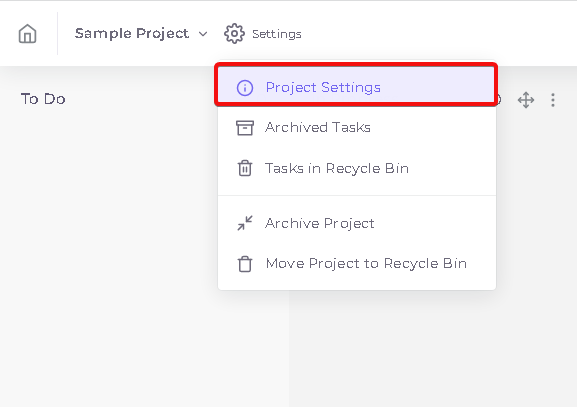Choose Archived Tasks from the menu

tap(357, 128)
